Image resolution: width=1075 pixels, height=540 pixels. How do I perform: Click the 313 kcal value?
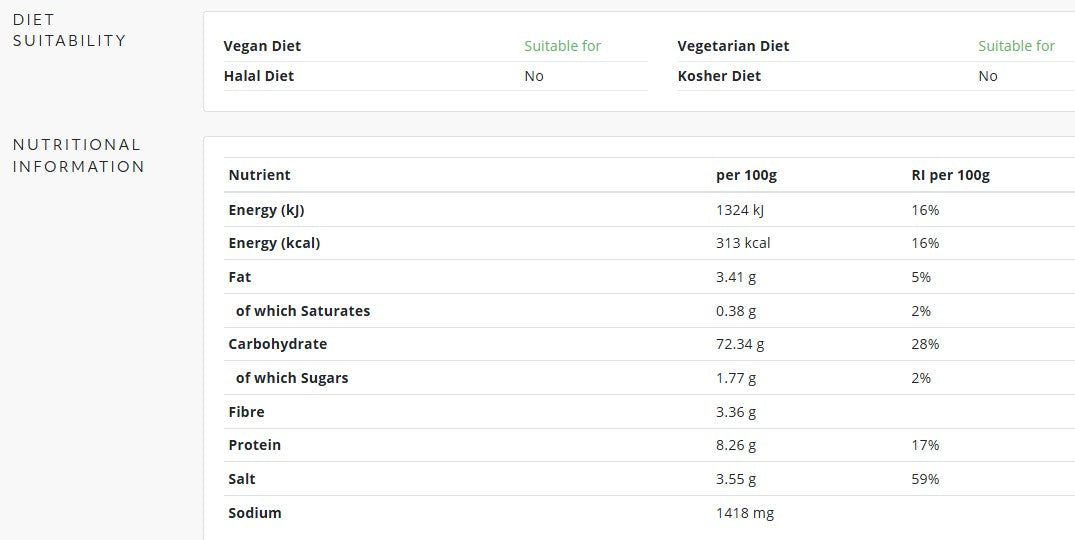pyautogui.click(x=743, y=243)
